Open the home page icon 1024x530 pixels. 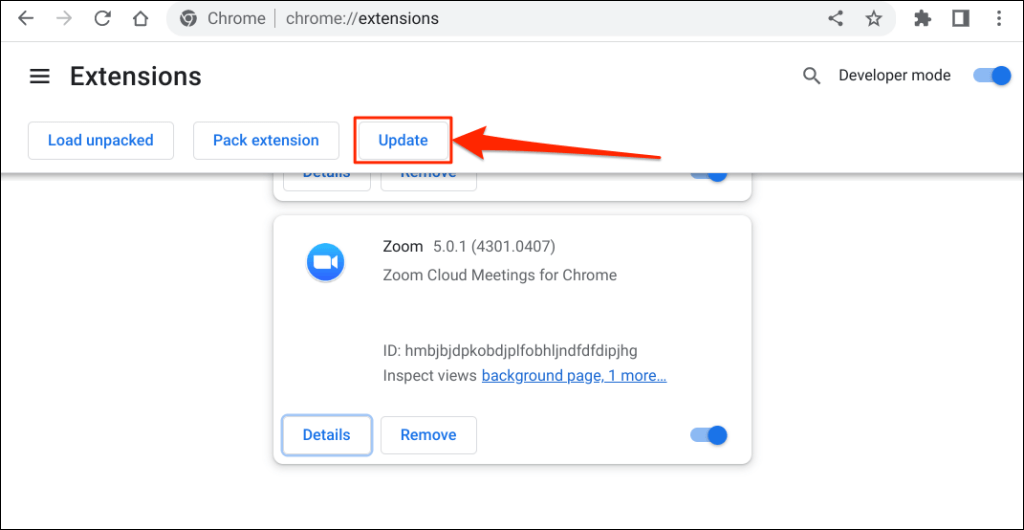point(141,19)
